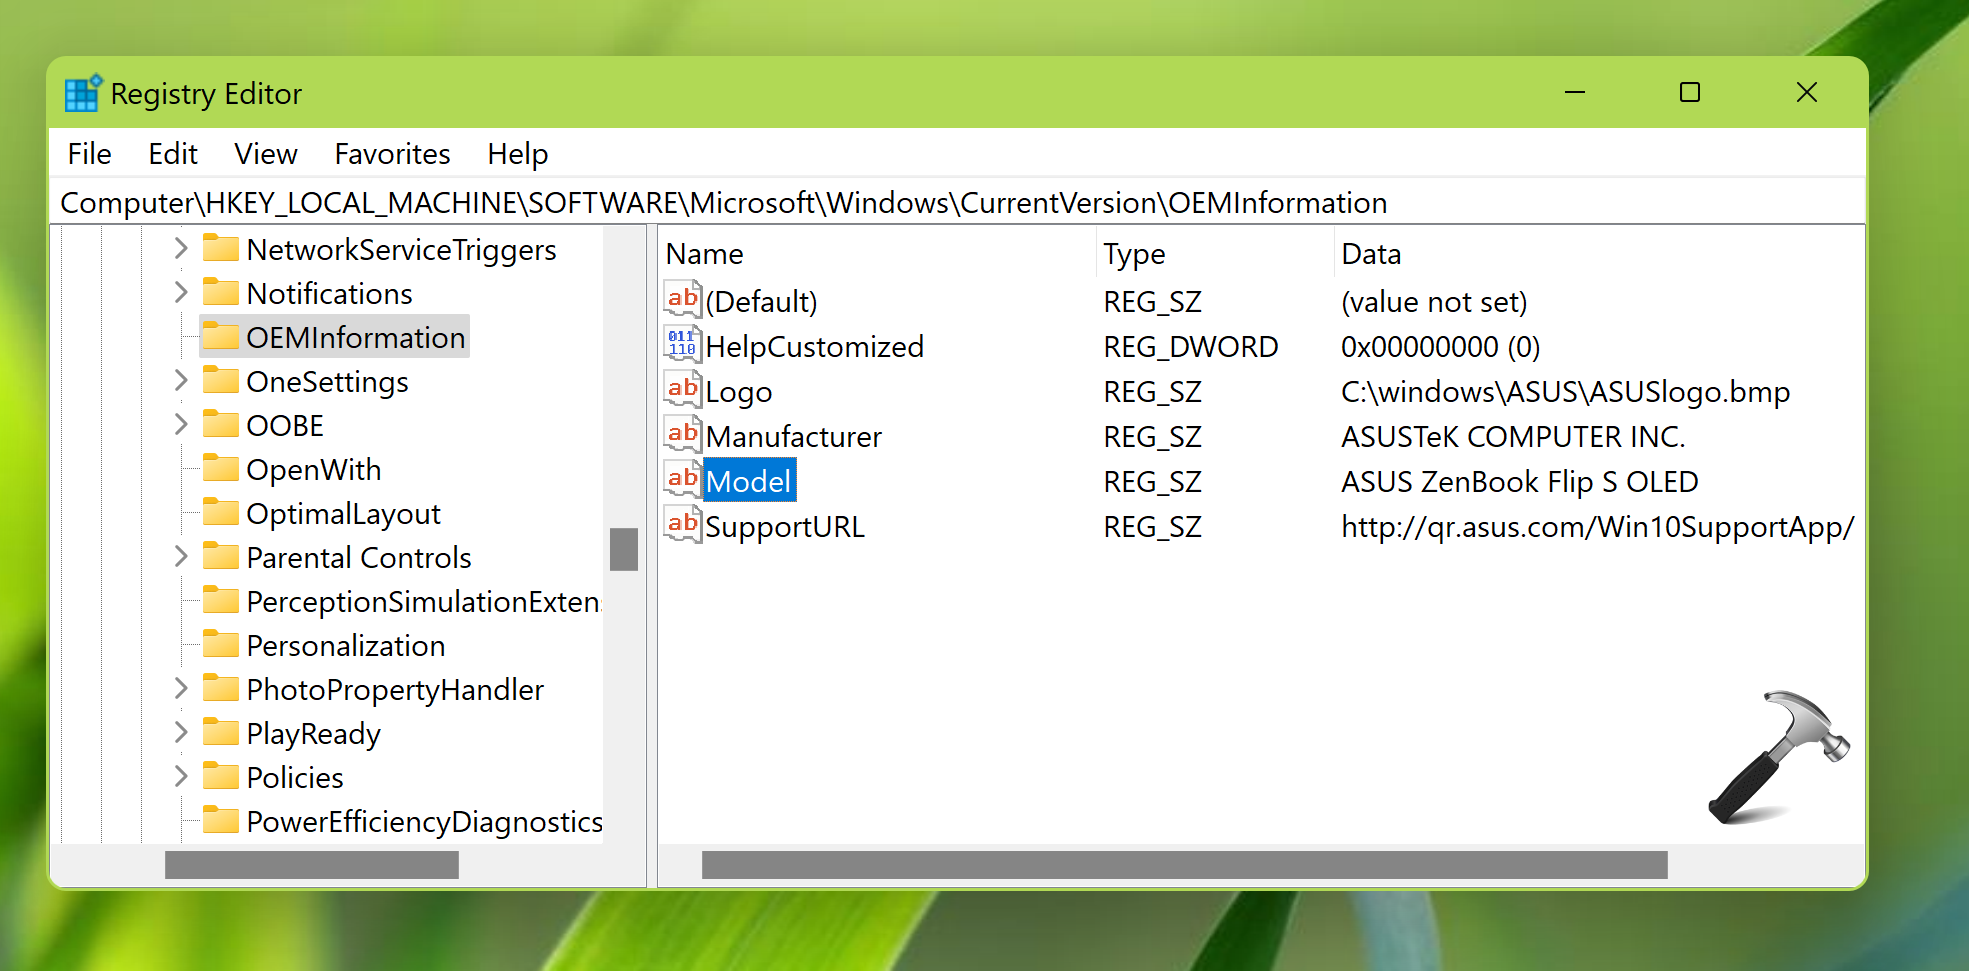The width and height of the screenshot is (1969, 971).
Task: Click the folder icon of OneSettings key
Action: point(220,381)
